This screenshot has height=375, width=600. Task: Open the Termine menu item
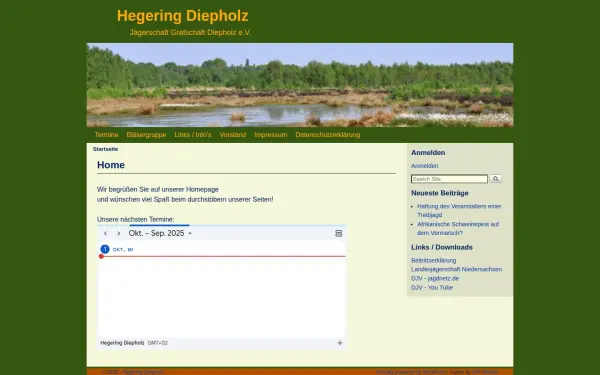click(x=106, y=135)
